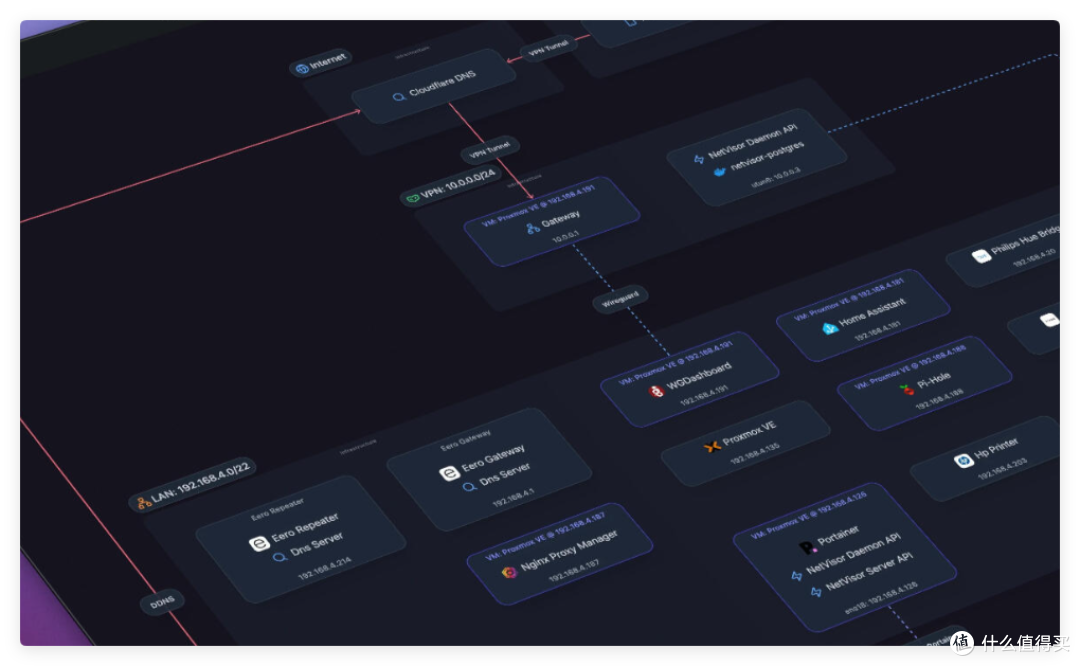Screen dimensions: 1080x666
Task: Click the VM: Proxmox VE @ 192.168.4.126 header
Action: [809, 514]
